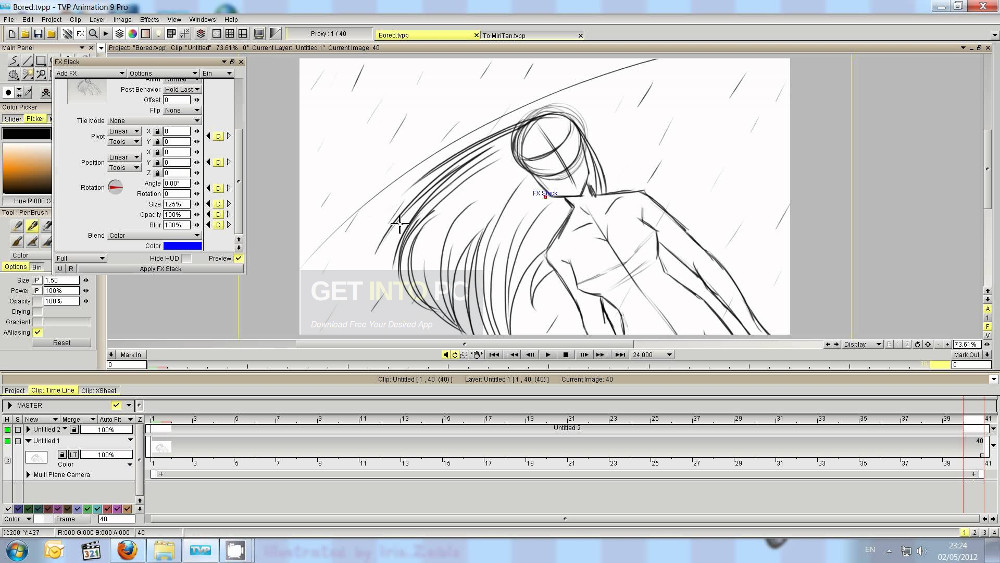This screenshot has width=1000, height=563.
Task: Choose the highlighted yellow pen brush tool
Action: [32, 226]
